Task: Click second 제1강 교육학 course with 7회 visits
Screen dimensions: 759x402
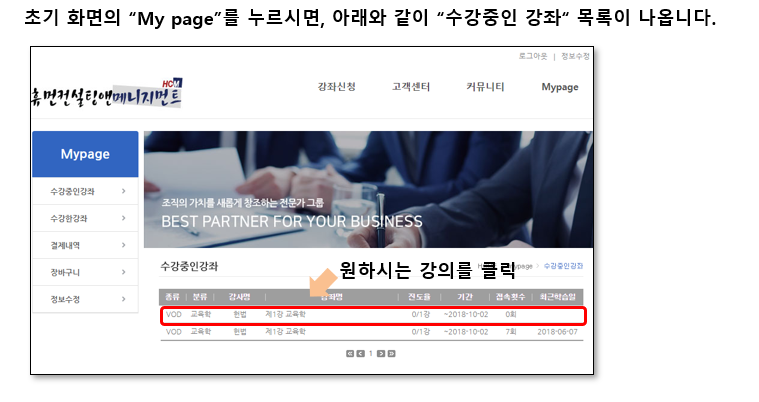Action: click(x=286, y=331)
